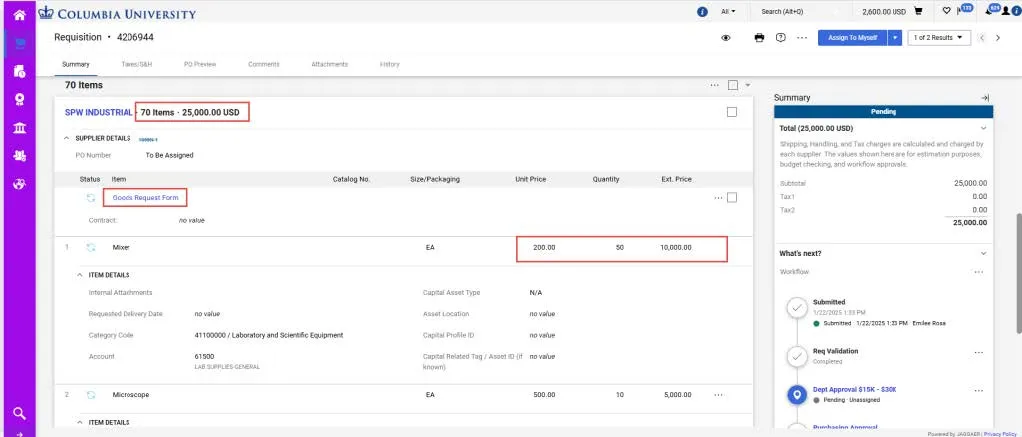Open the requisition more actions ellipsis
This screenshot has width=1022, height=437.
[x=802, y=38]
